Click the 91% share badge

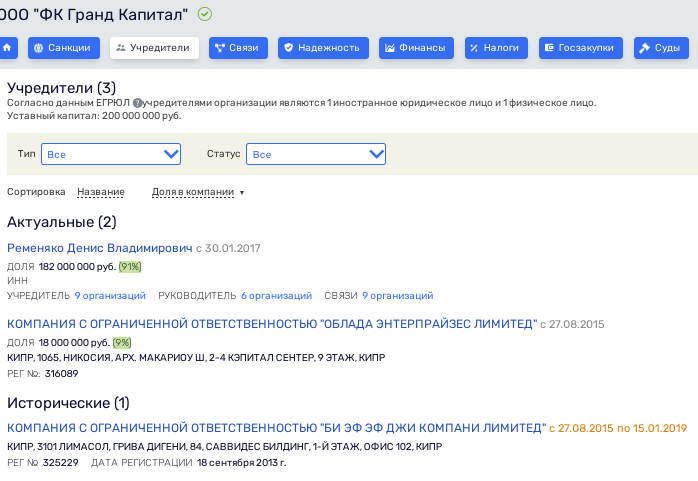tap(130, 267)
